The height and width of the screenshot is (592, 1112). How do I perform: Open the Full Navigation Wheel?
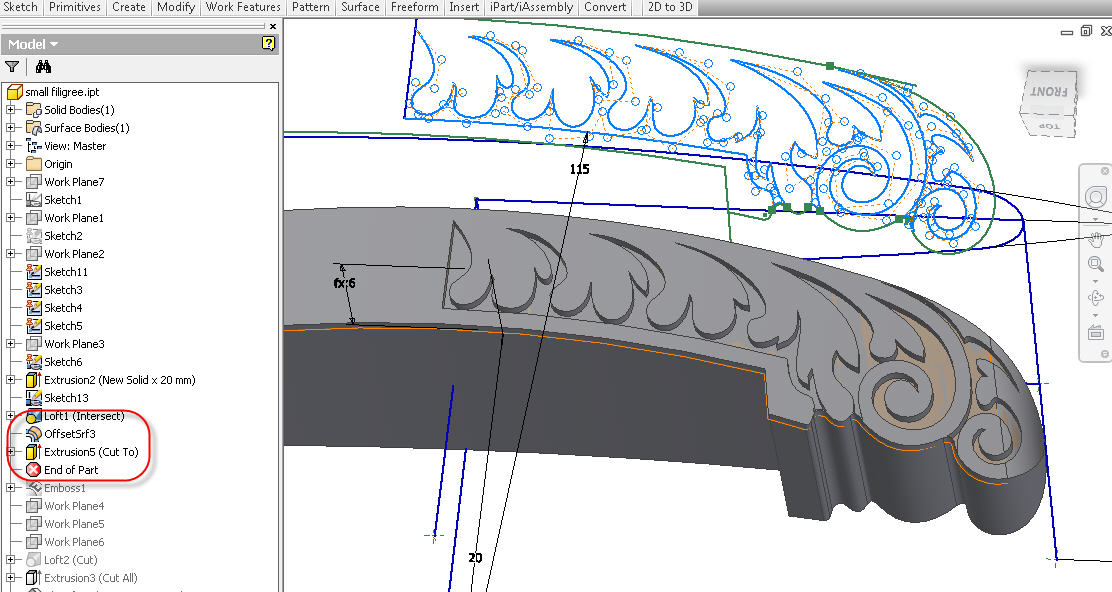pyautogui.click(x=1095, y=198)
